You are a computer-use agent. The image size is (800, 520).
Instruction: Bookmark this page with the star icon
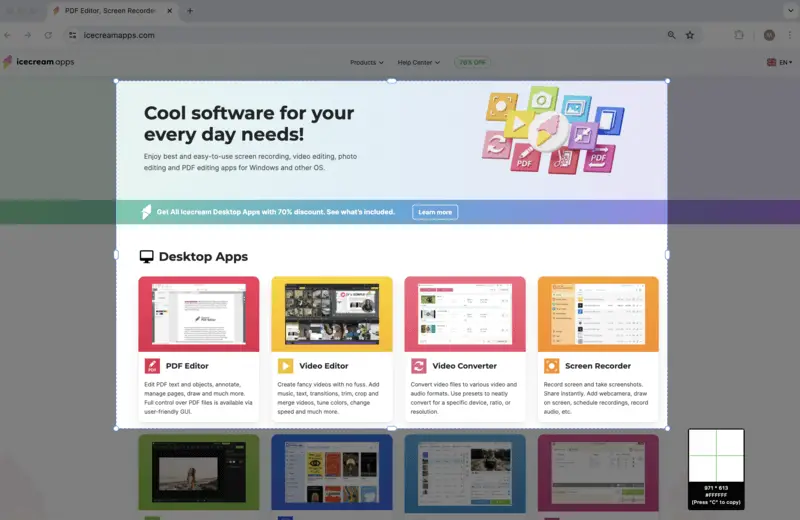pos(690,35)
